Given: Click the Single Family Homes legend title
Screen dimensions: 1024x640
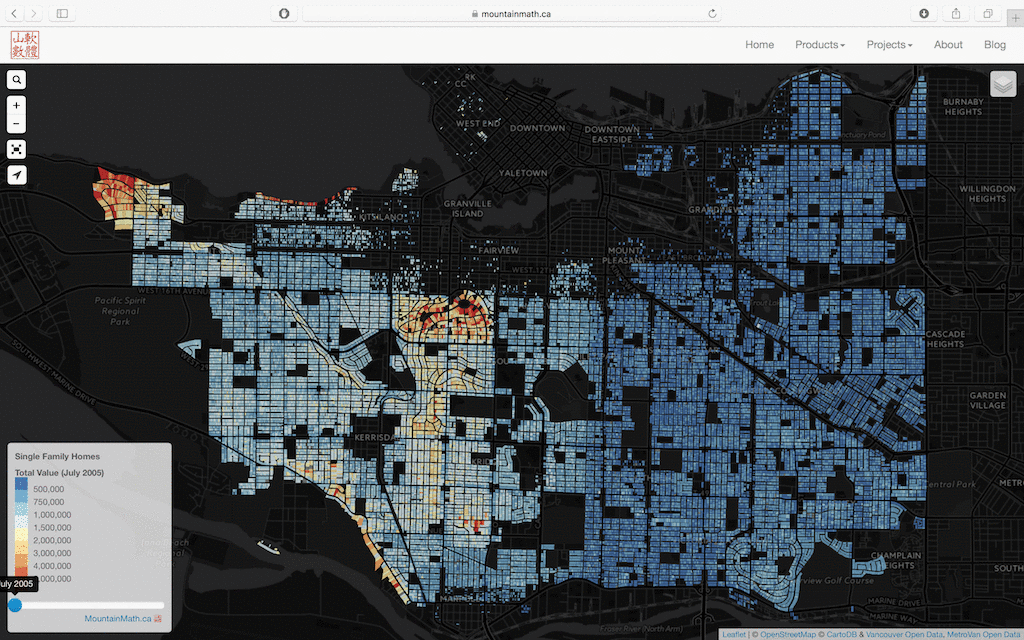Looking at the screenshot, I should coord(57,456).
